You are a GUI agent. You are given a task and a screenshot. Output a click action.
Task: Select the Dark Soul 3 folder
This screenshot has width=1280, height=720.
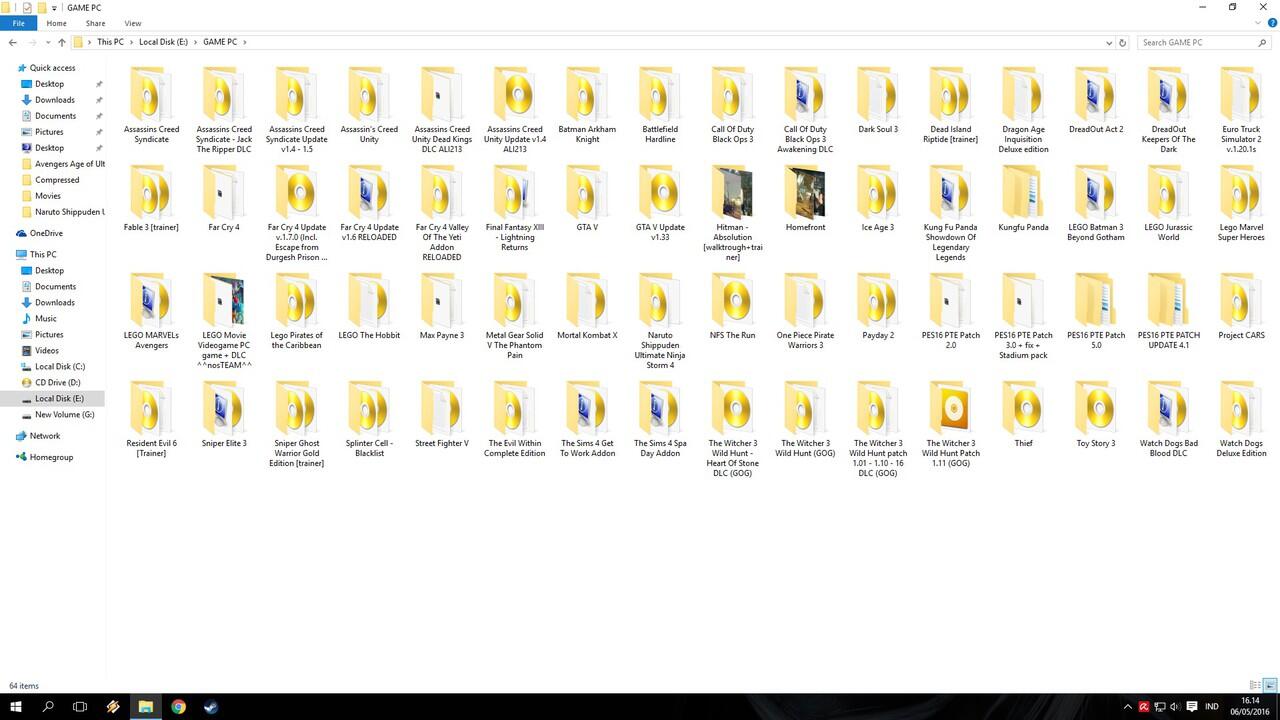click(x=878, y=100)
